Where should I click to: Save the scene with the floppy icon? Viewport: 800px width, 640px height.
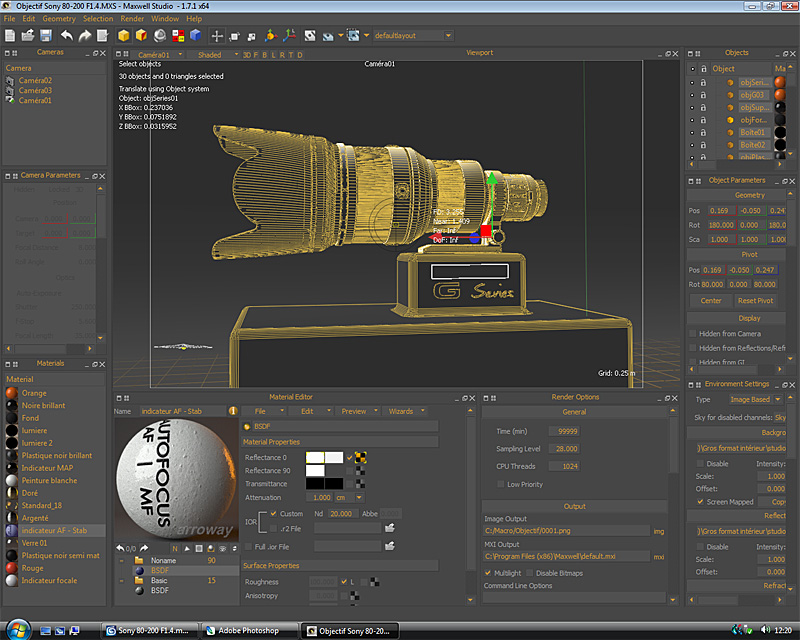pos(46,35)
